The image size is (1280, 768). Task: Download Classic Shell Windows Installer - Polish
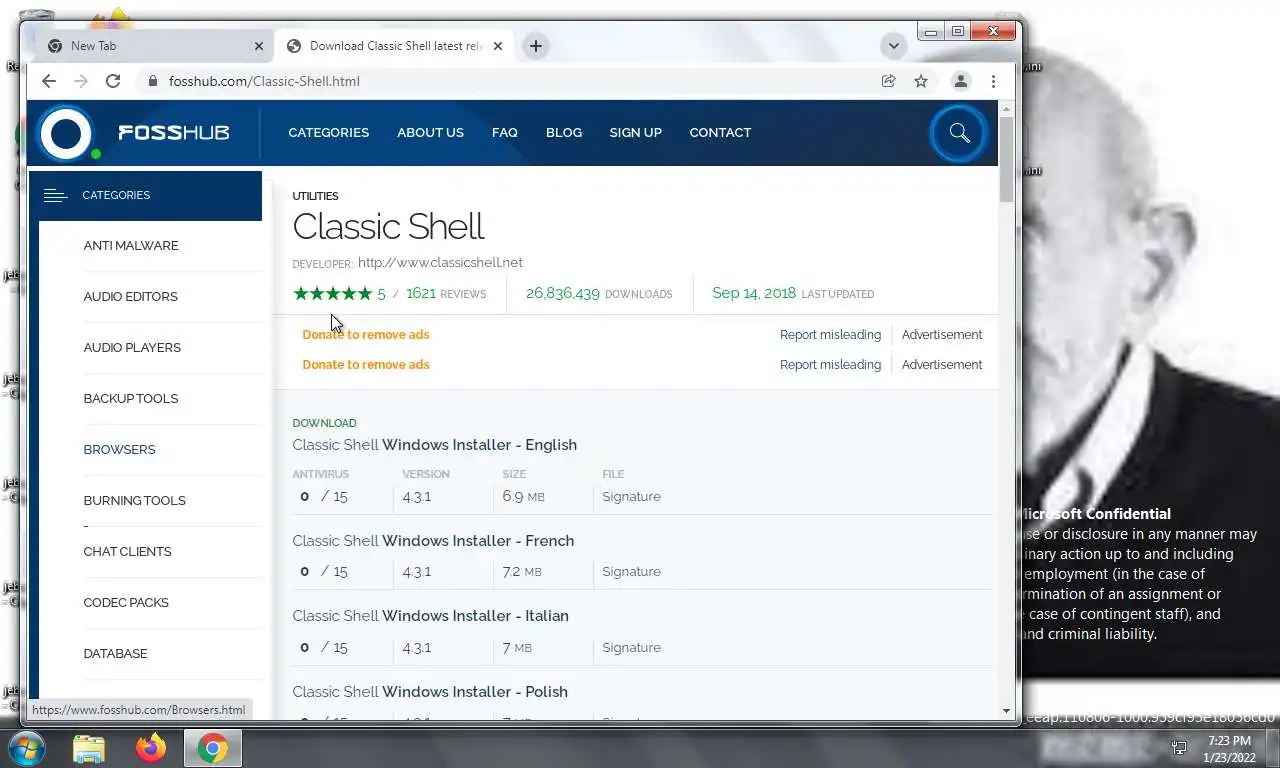(x=430, y=691)
